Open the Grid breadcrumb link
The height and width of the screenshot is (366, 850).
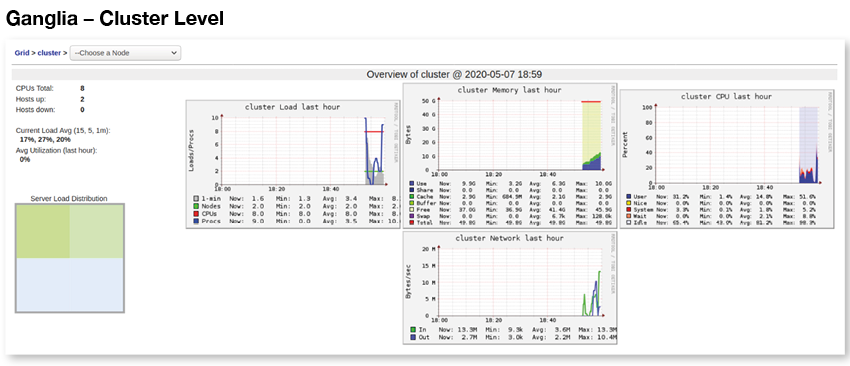[x=22, y=53]
